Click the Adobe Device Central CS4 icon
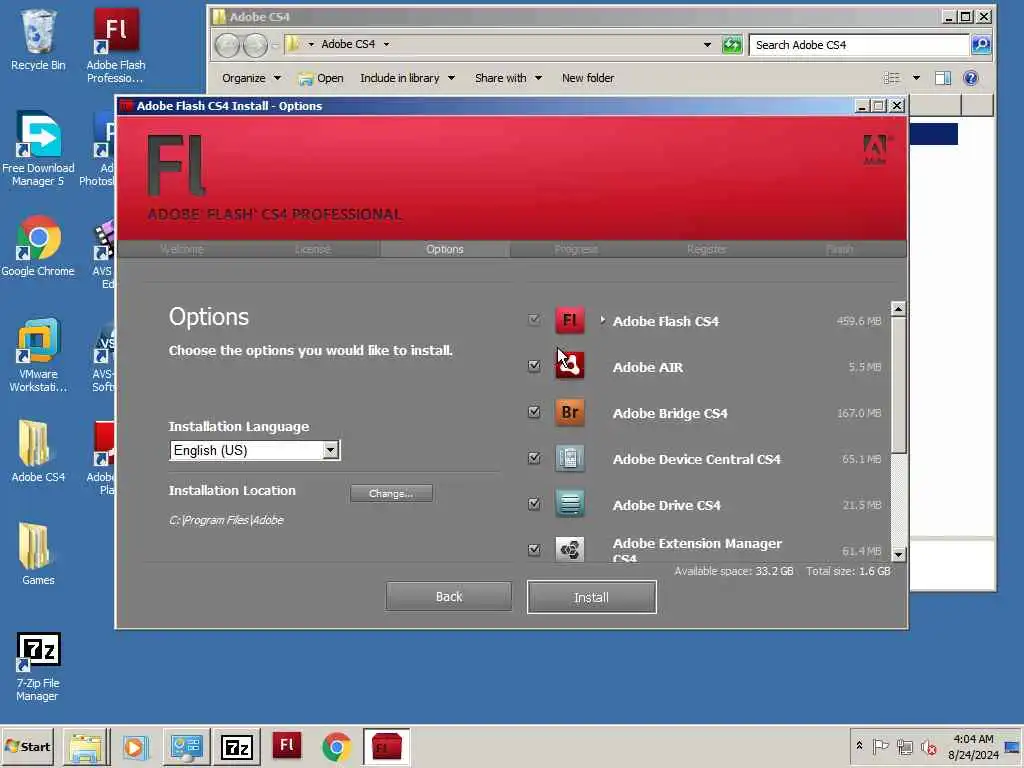Image resolution: width=1024 pixels, height=768 pixels. 569,458
